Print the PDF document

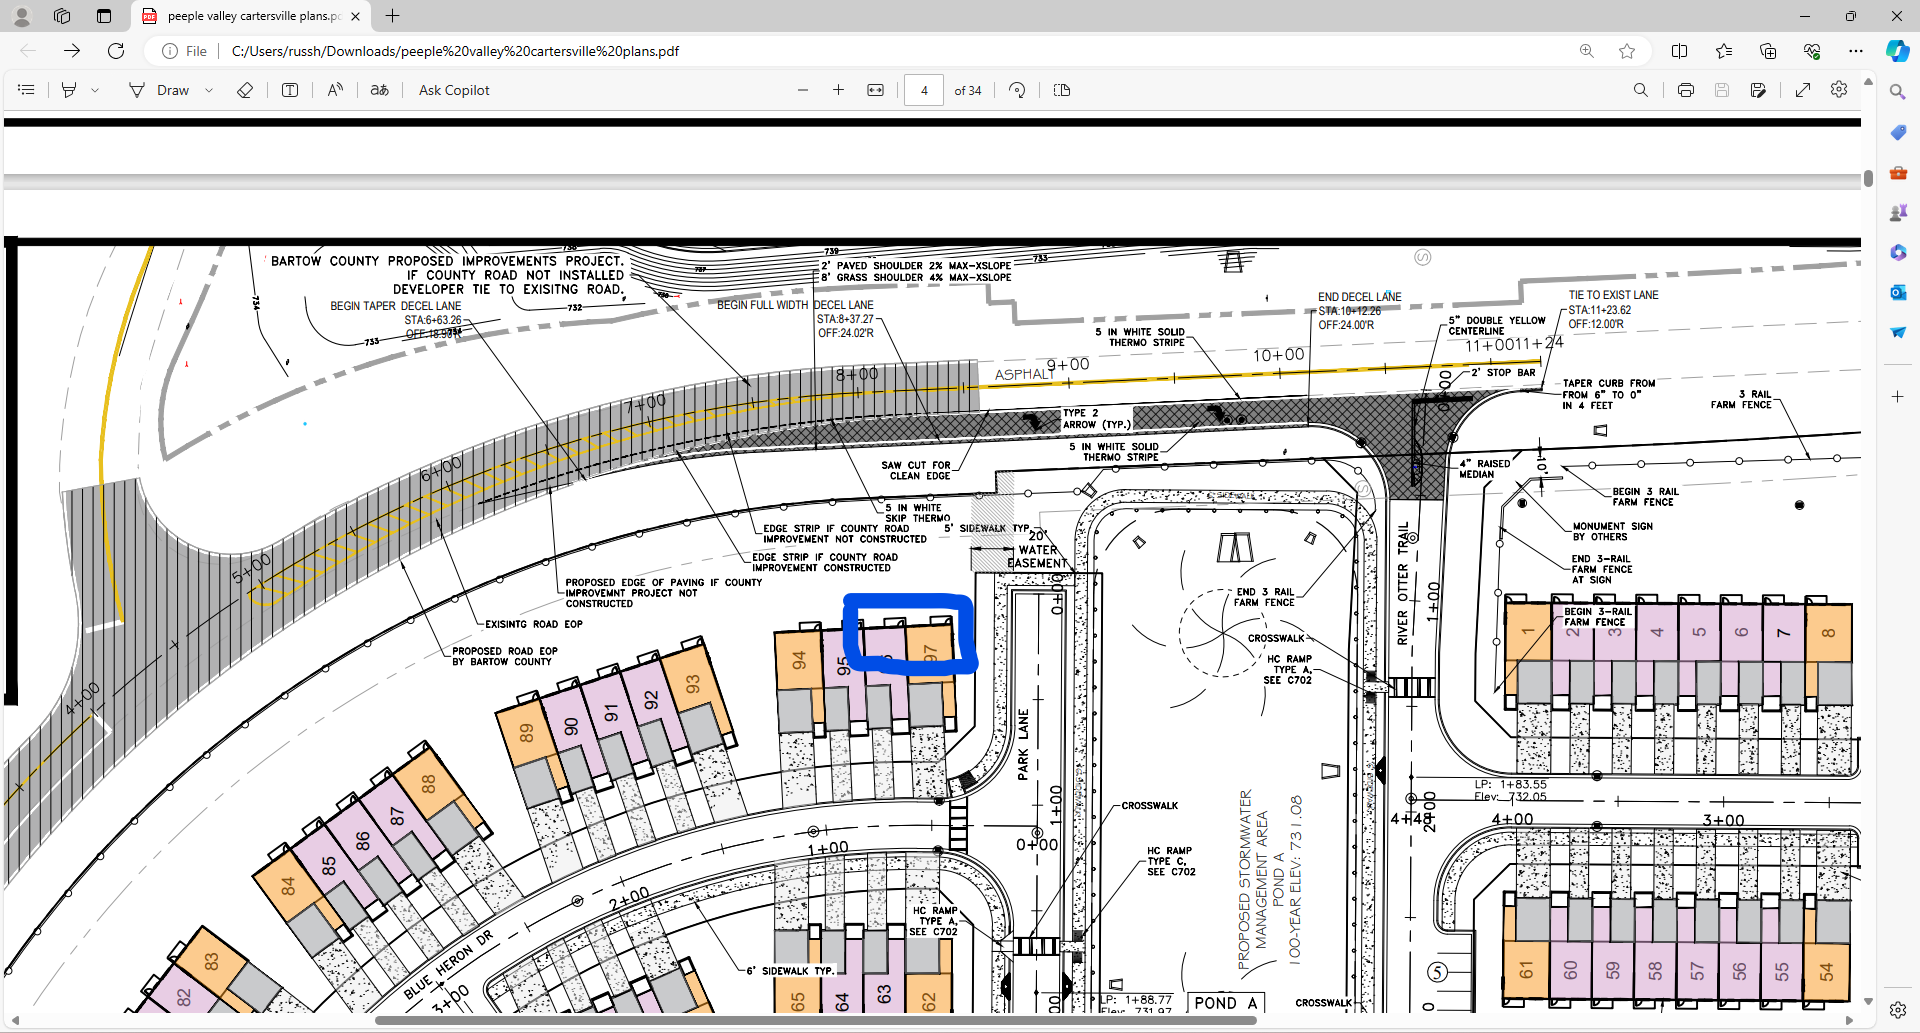pyautogui.click(x=1686, y=90)
